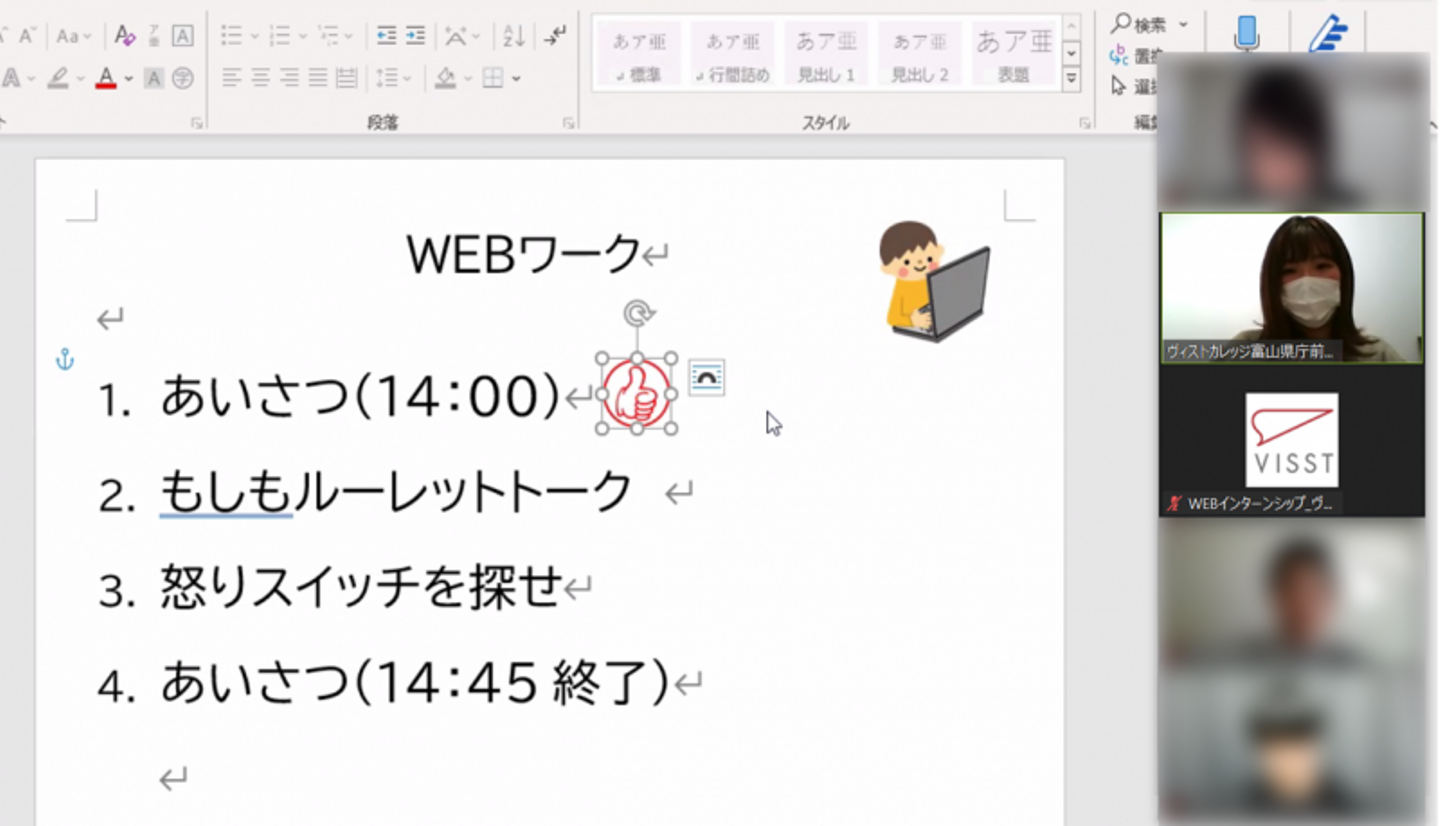Apply borders to the paragraph
Viewport: 1440px width, 826px height.
(492, 78)
